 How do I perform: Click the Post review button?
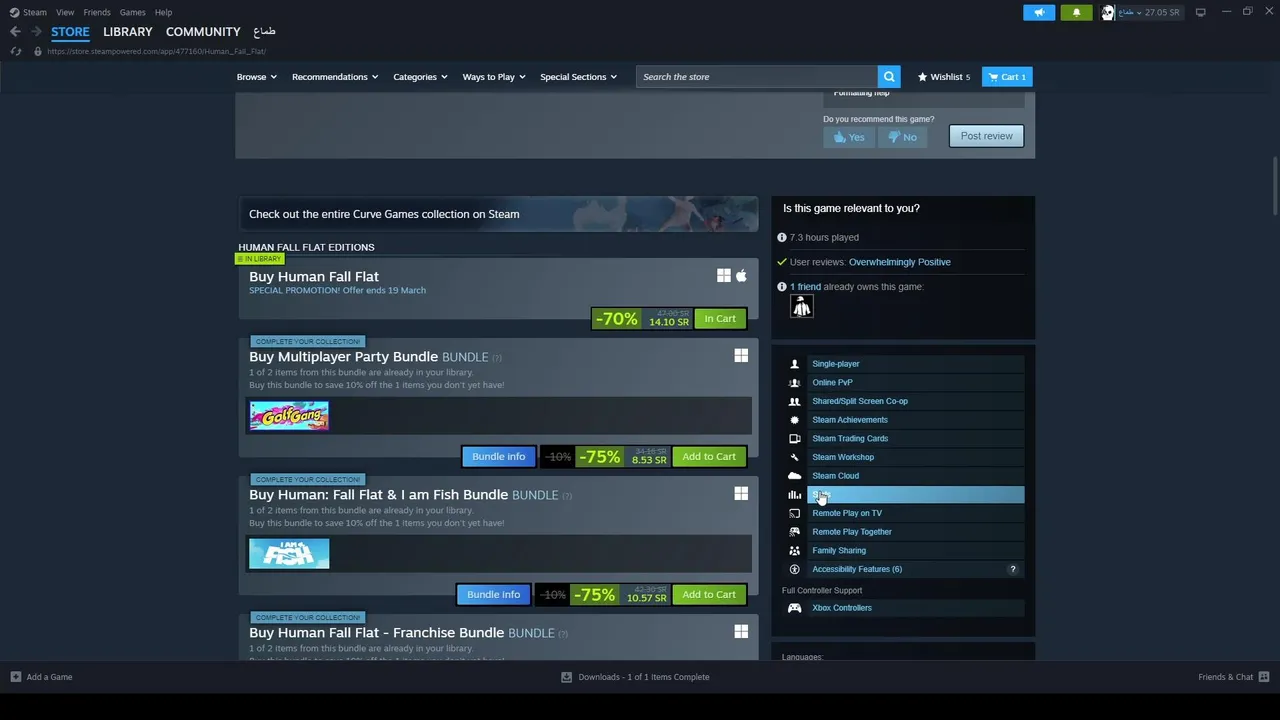click(986, 136)
